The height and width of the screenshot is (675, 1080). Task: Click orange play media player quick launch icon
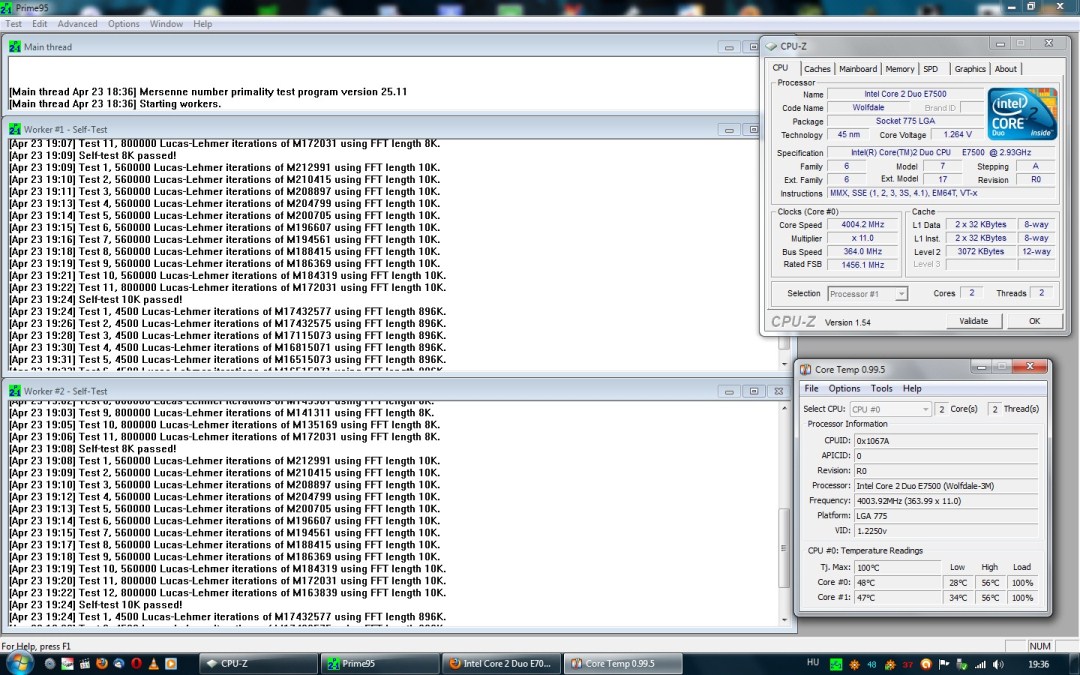(x=171, y=664)
